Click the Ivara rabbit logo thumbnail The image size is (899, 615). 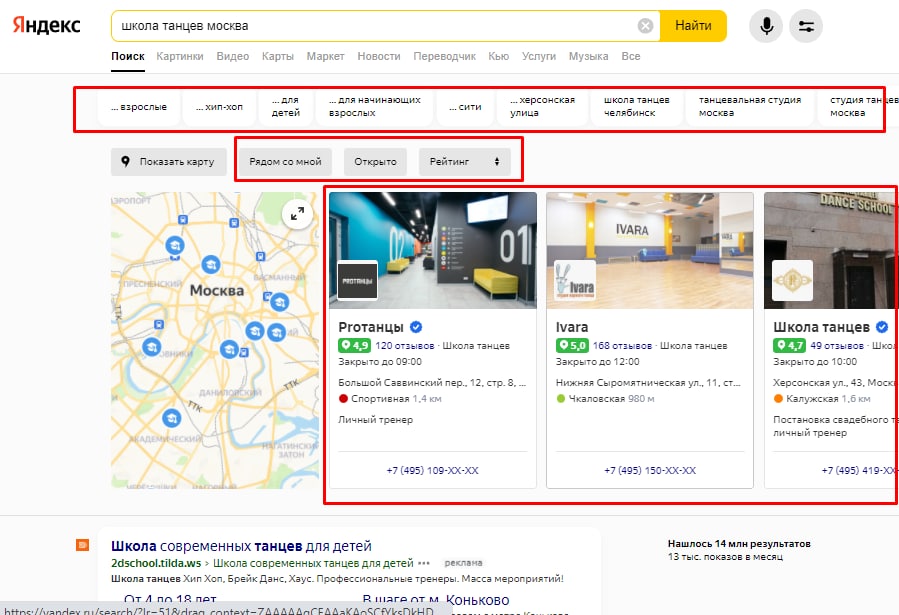tap(575, 280)
